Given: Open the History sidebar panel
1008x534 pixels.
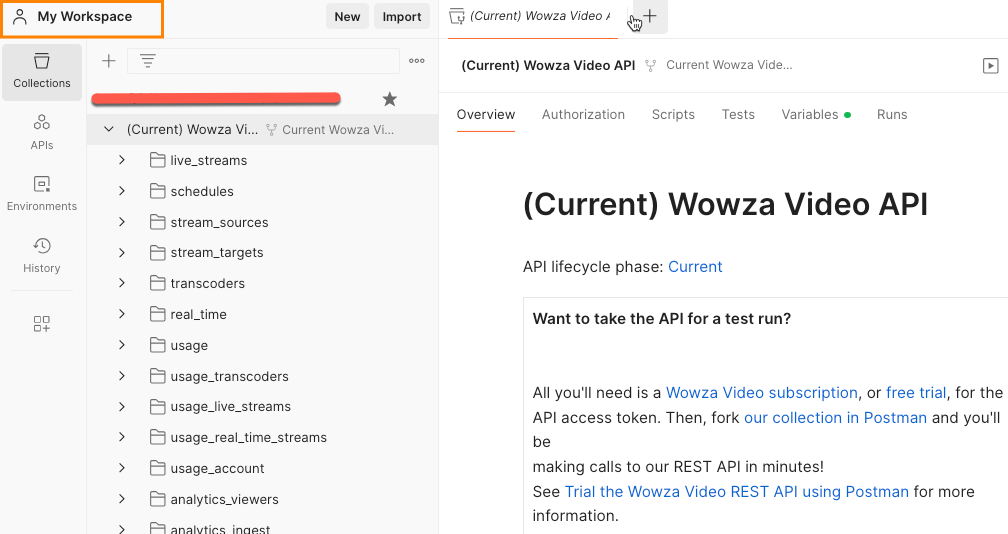Looking at the screenshot, I should [42, 255].
